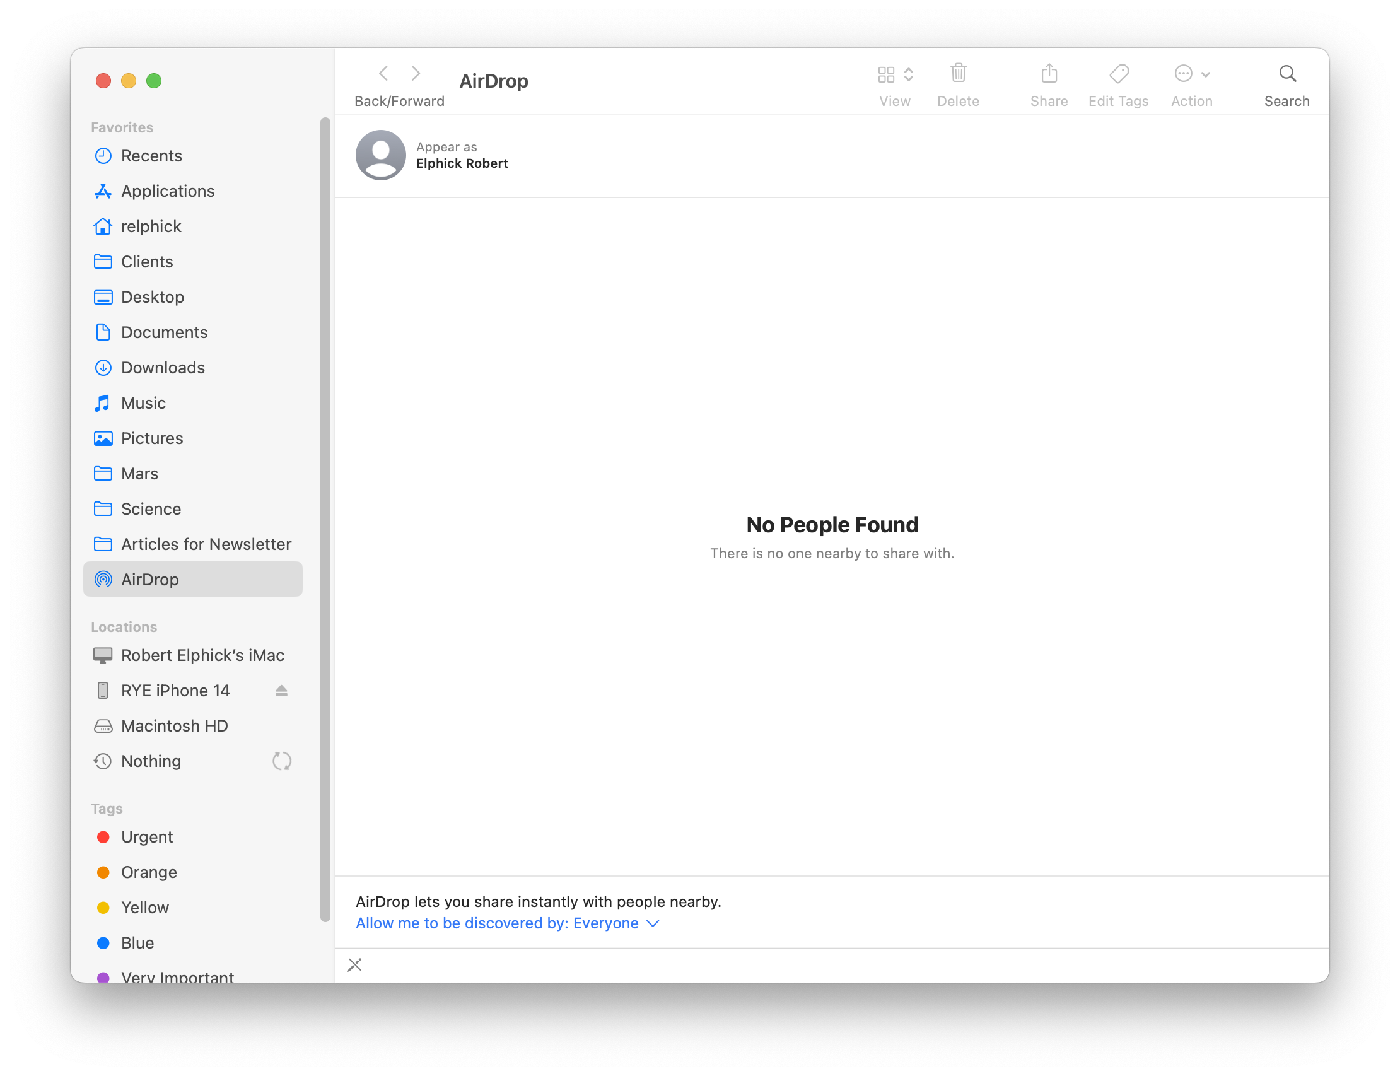Click the Share toolbar icon

[1049, 73]
